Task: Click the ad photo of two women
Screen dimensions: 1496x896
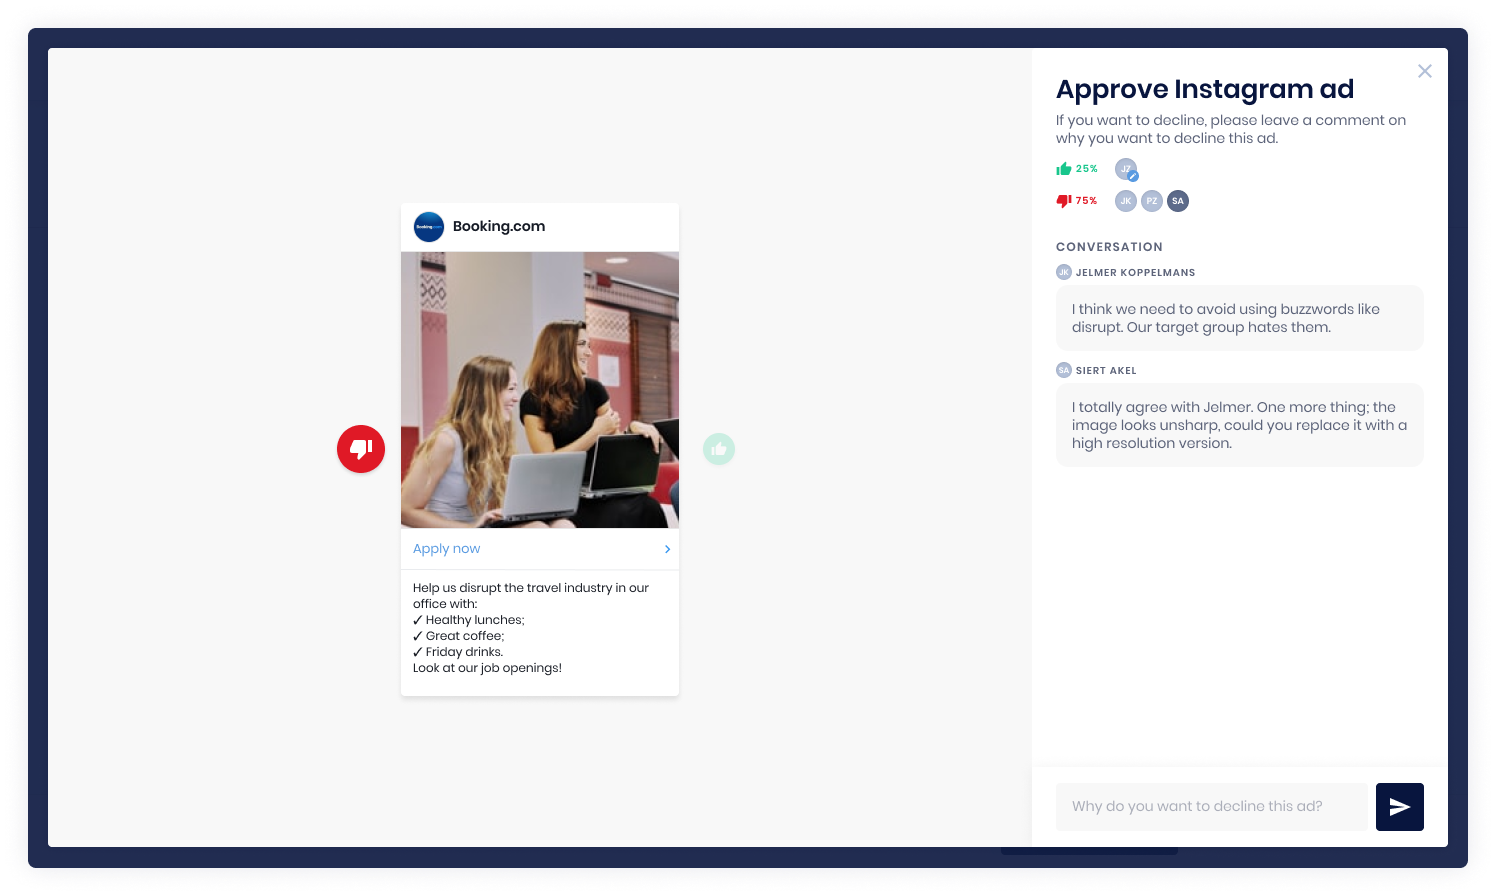Action: 540,390
